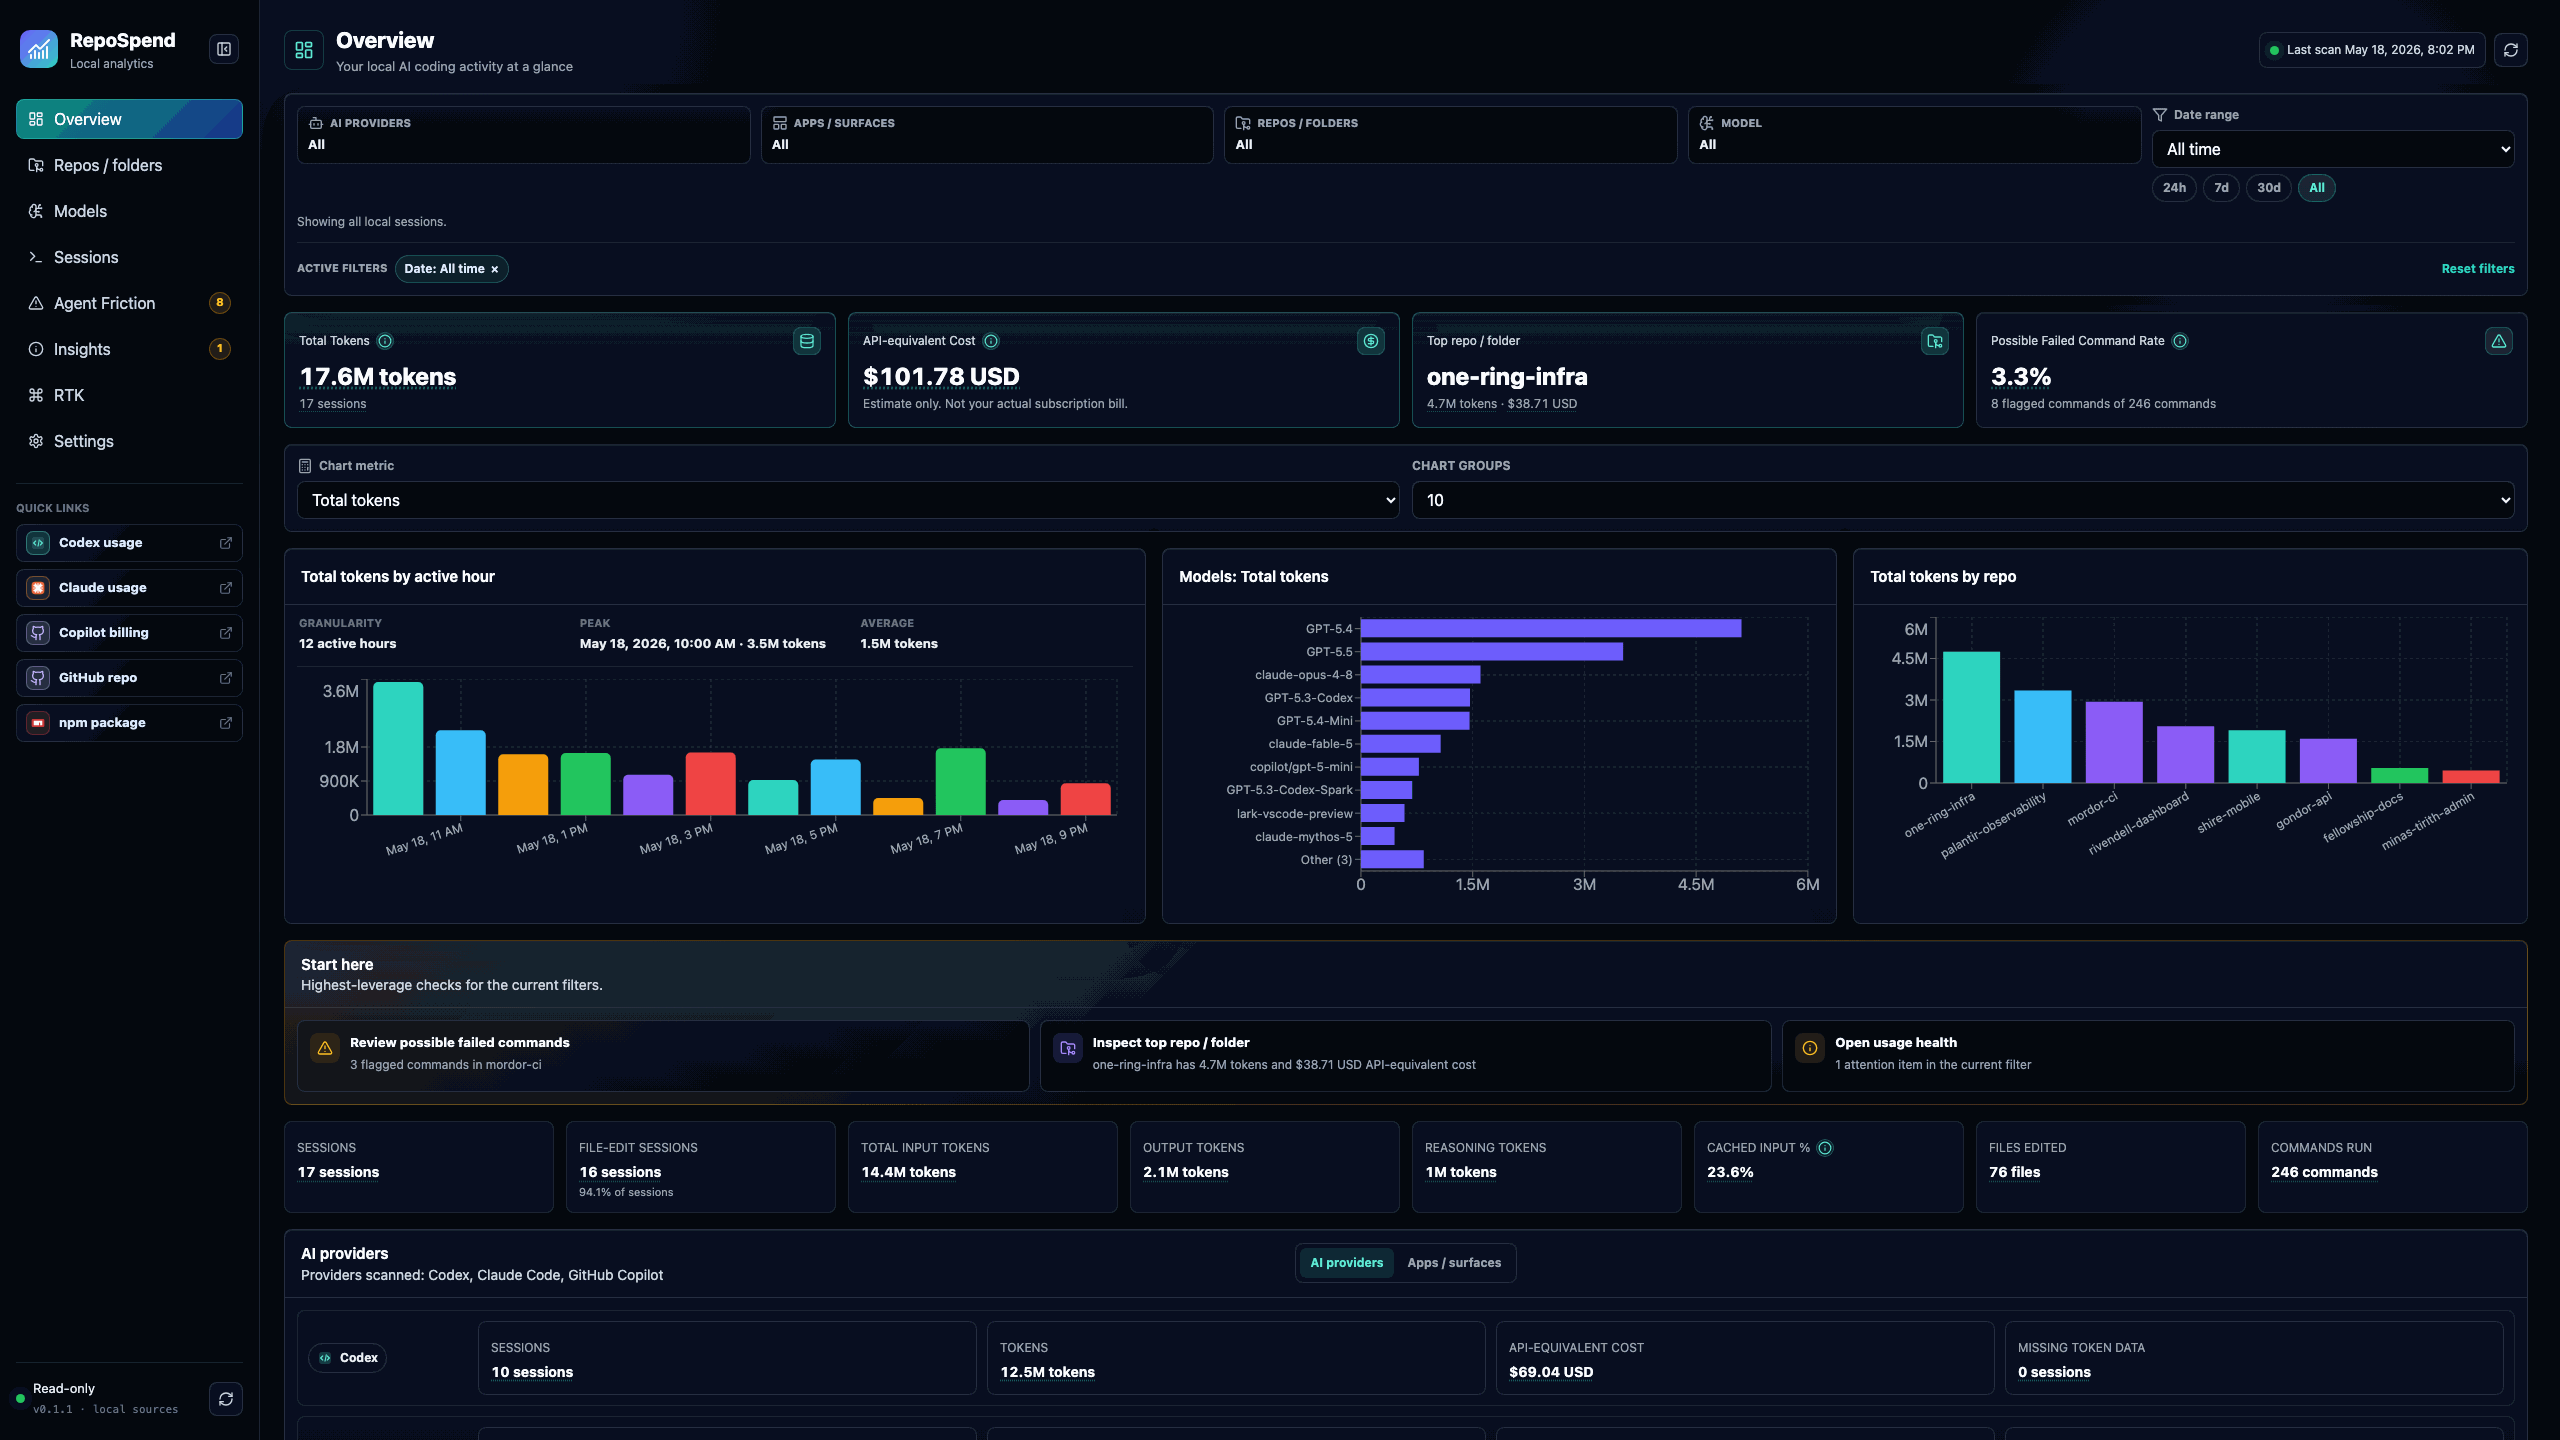Open the AI Providers filter selector
The image size is (2560, 1440).
pyautogui.click(x=523, y=135)
